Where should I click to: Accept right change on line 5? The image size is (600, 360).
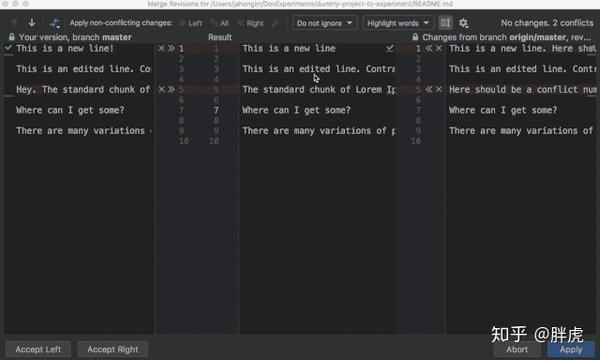click(429, 89)
